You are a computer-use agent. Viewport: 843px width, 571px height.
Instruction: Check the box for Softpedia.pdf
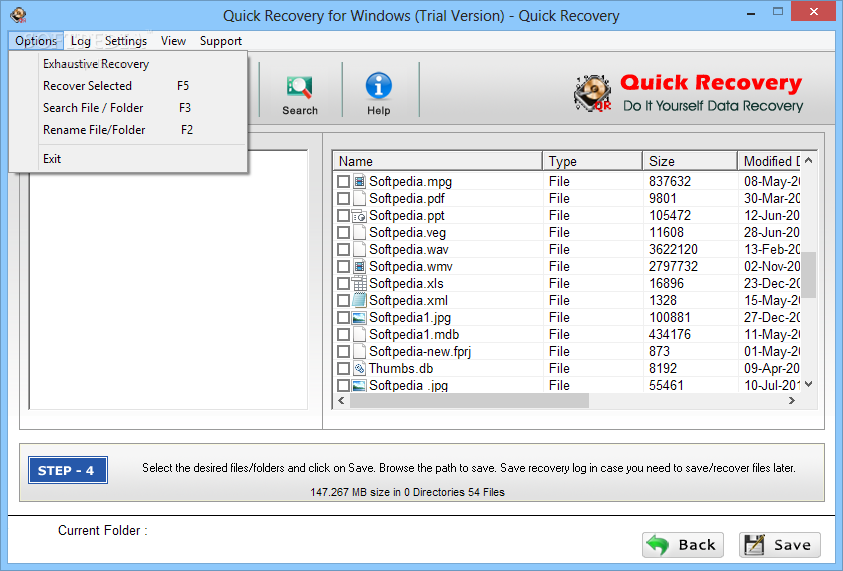tap(344, 199)
